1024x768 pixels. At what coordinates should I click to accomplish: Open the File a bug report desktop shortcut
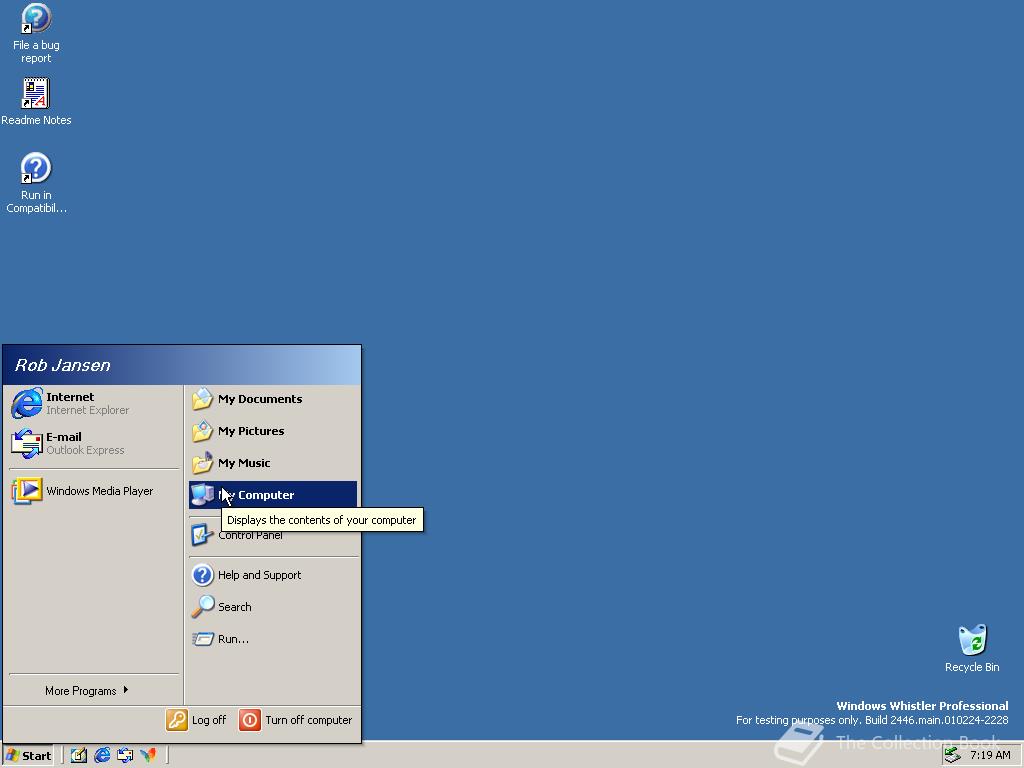(36, 33)
